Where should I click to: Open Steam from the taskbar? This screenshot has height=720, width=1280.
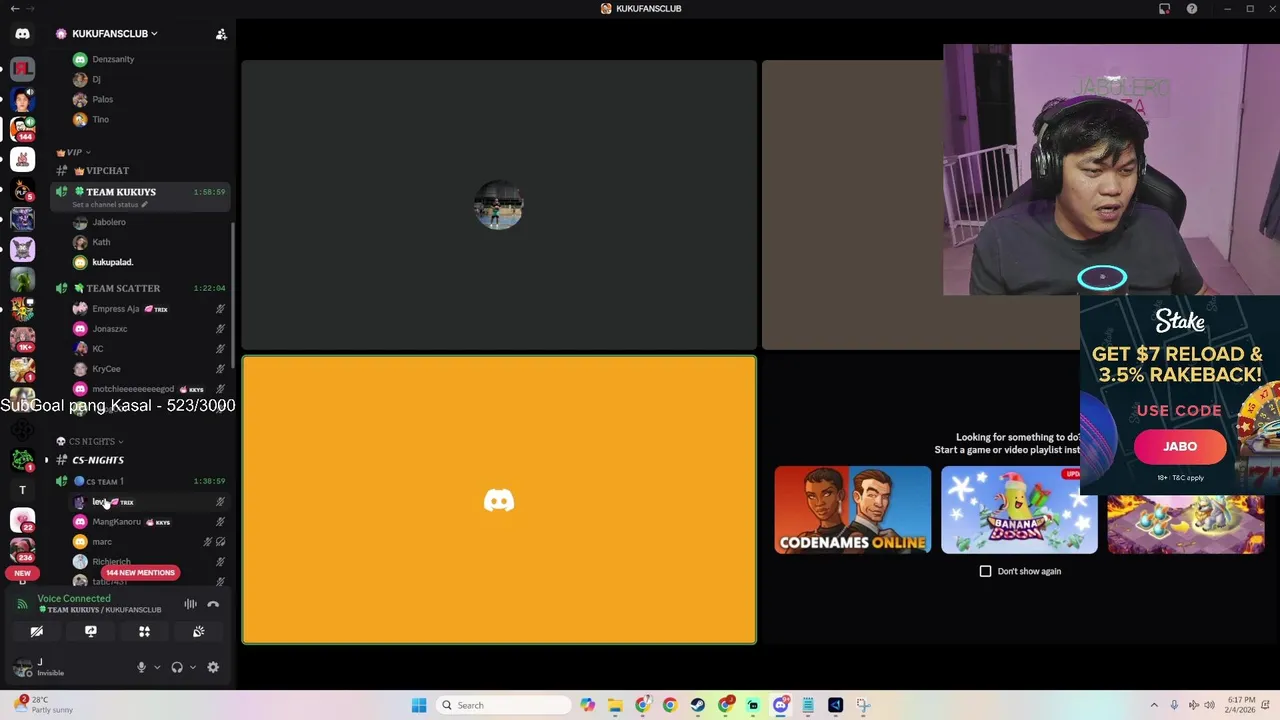(x=698, y=705)
